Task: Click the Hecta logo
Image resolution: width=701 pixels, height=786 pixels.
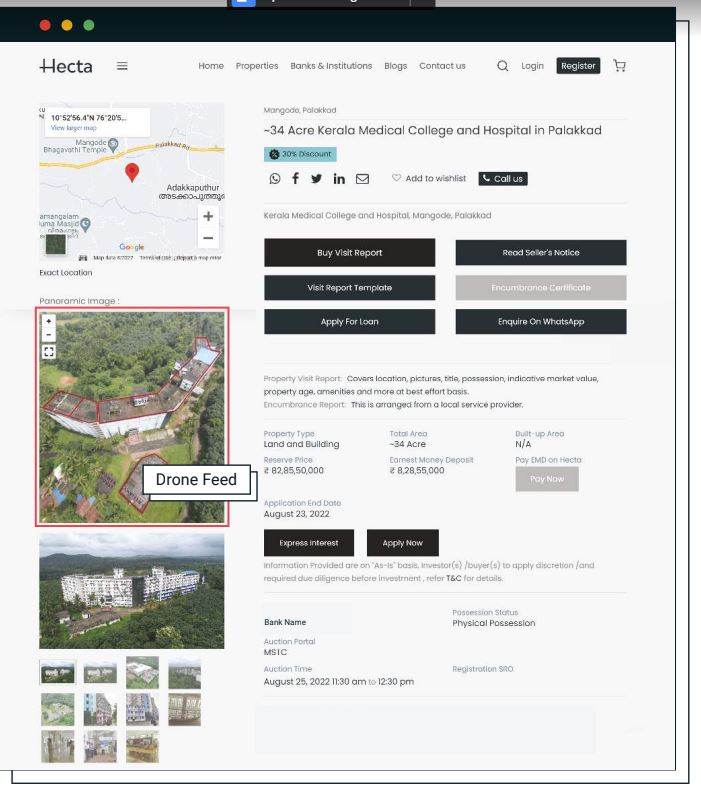Action: (x=66, y=66)
